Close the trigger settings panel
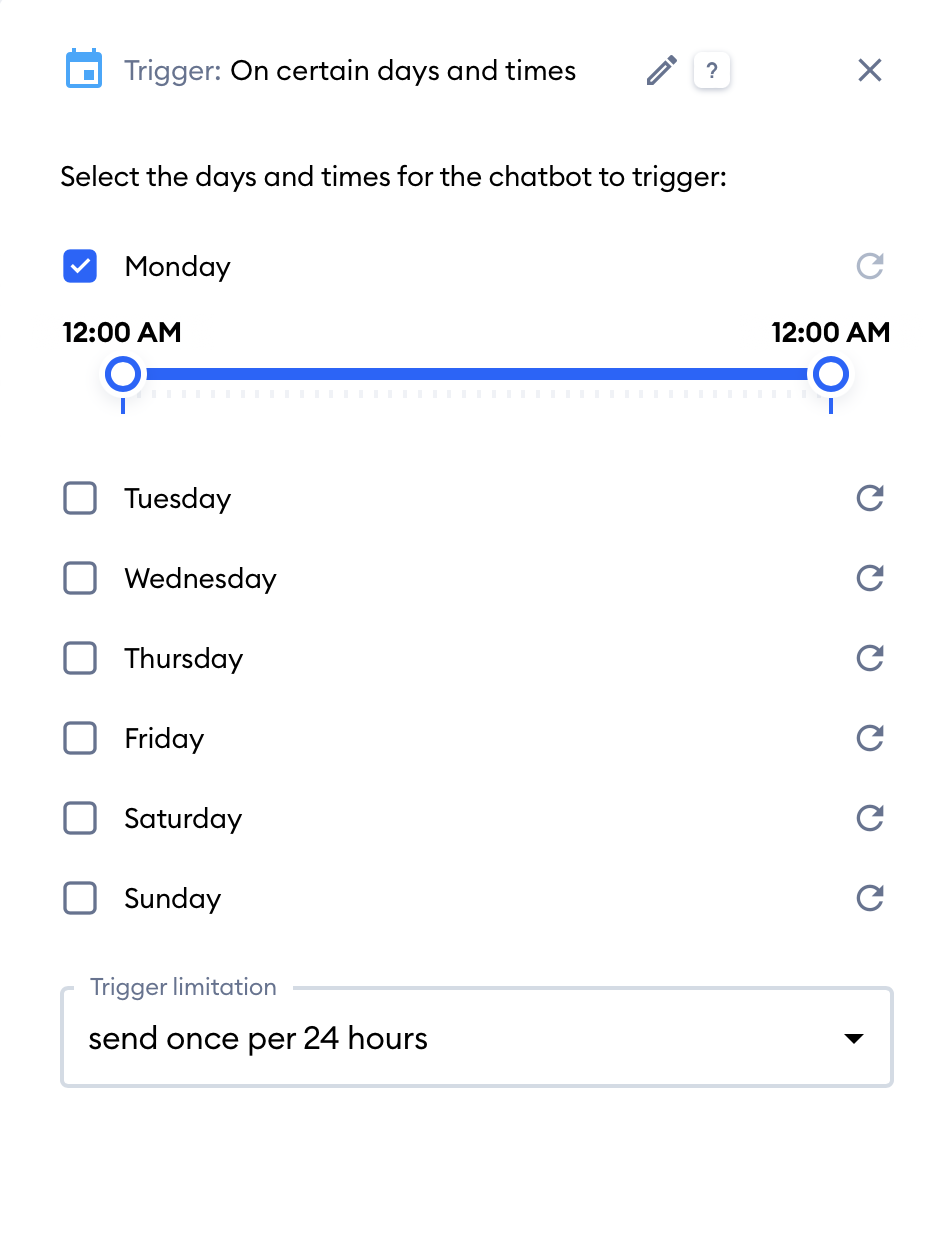 click(x=870, y=70)
